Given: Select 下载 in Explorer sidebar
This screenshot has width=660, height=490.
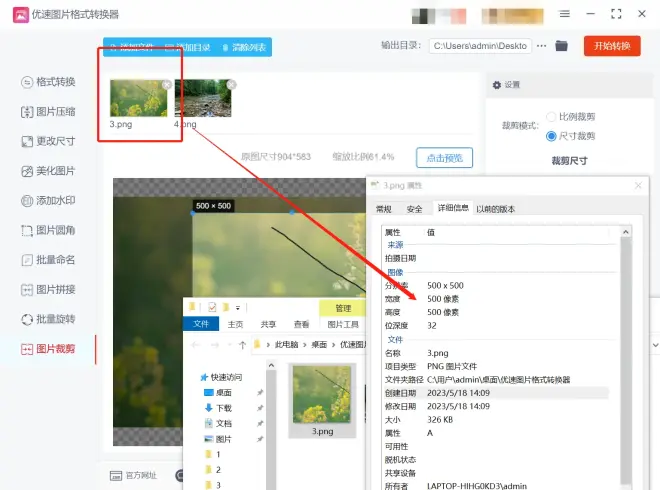Looking at the screenshot, I should (218, 408).
